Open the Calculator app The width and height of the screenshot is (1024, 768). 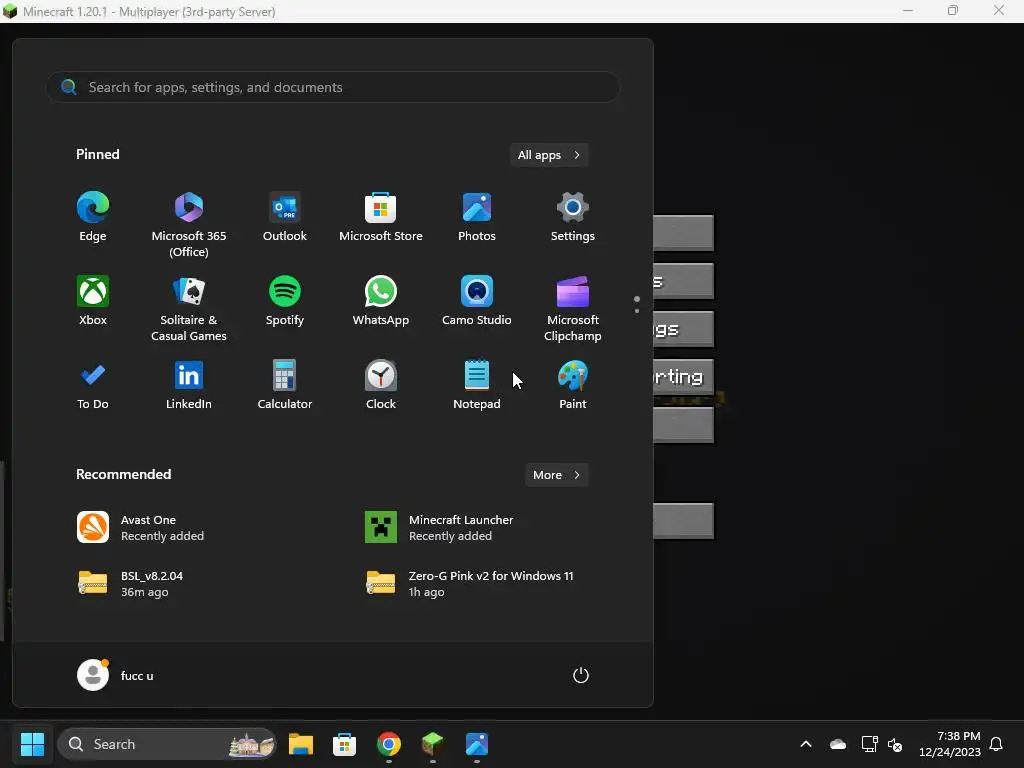pos(285,385)
